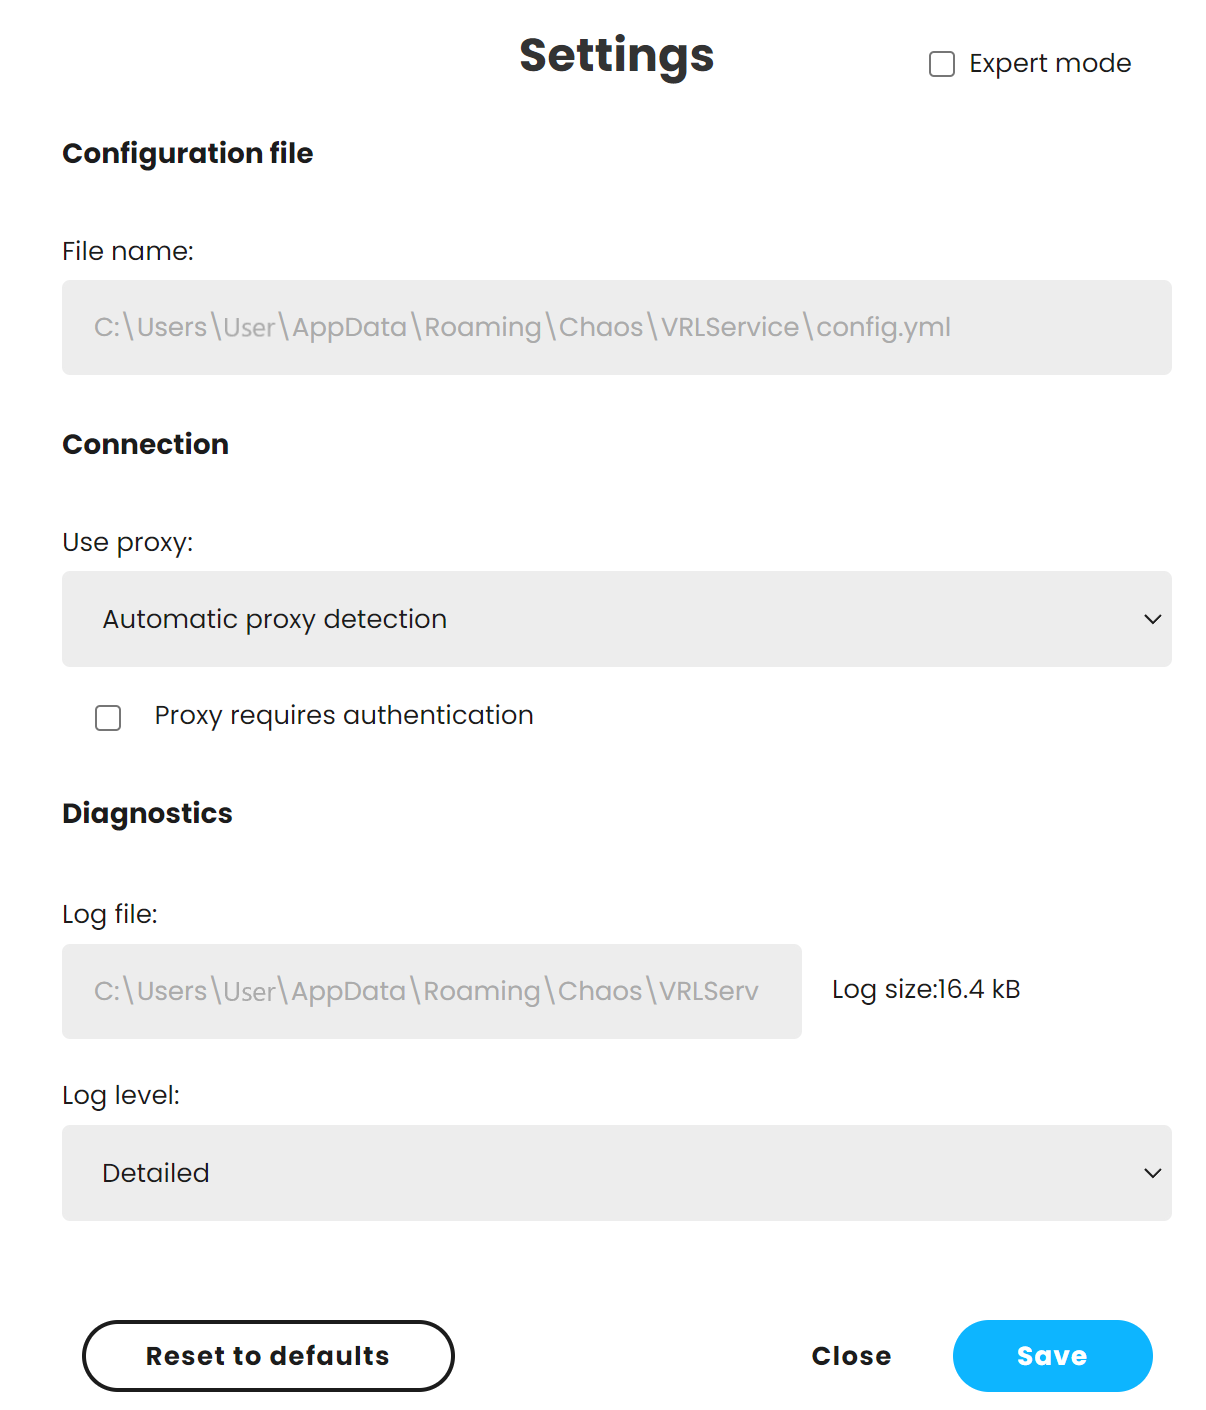Image resolution: width=1206 pixels, height=1410 pixels.
Task: Click the Save button
Action: [1052, 1356]
